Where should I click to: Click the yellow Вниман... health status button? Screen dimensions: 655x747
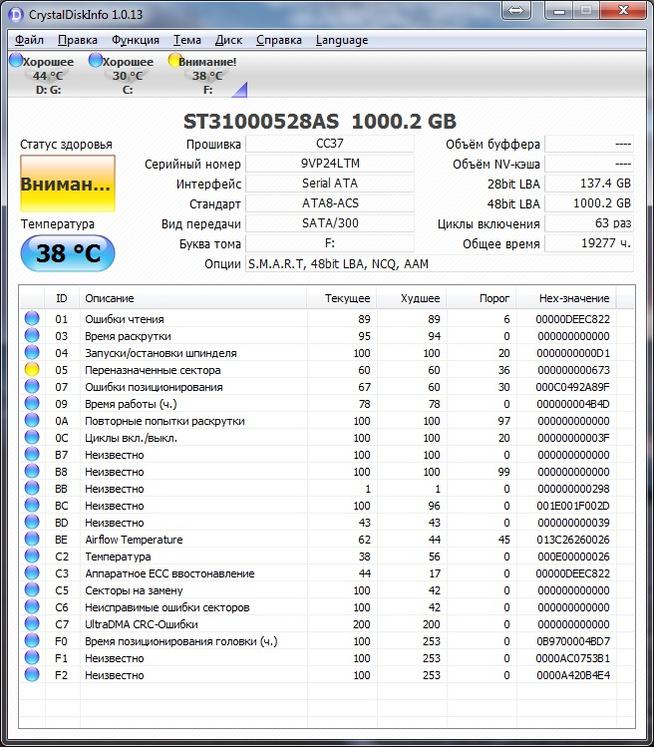pyautogui.click(x=67, y=183)
